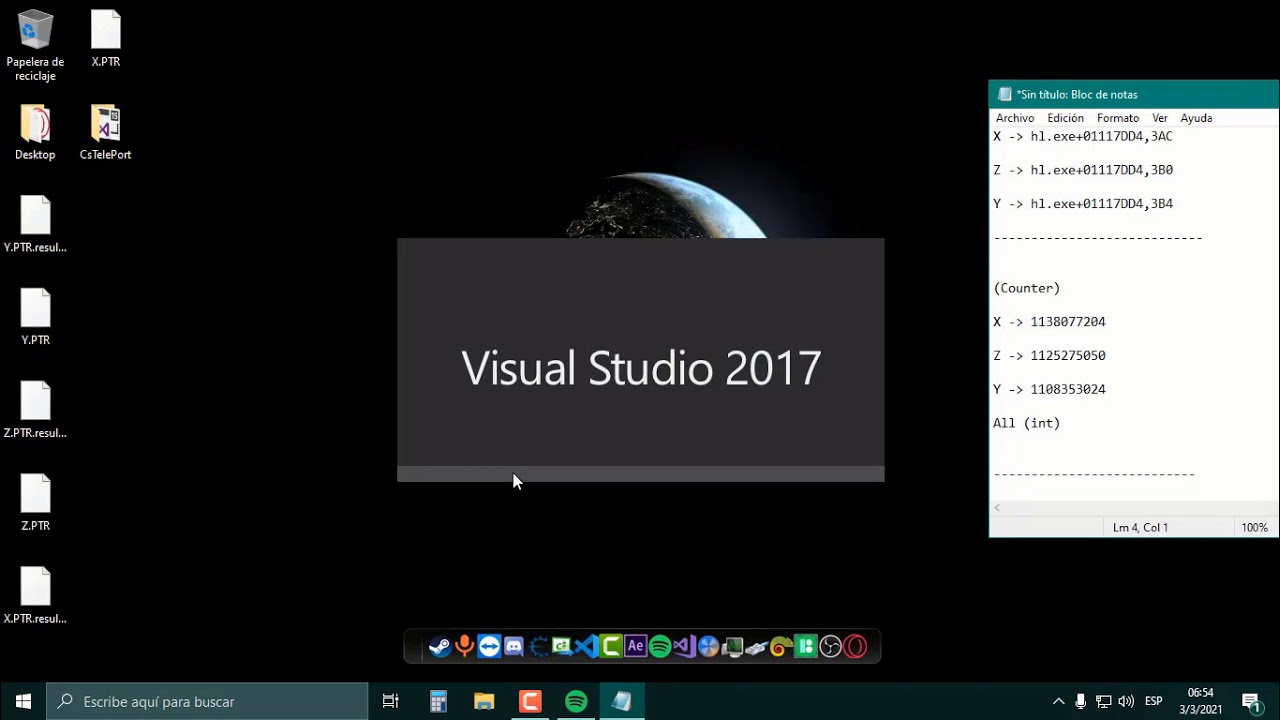The image size is (1280, 720).
Task: Open Discord from the dock
Action: click(x=514, y=647)
